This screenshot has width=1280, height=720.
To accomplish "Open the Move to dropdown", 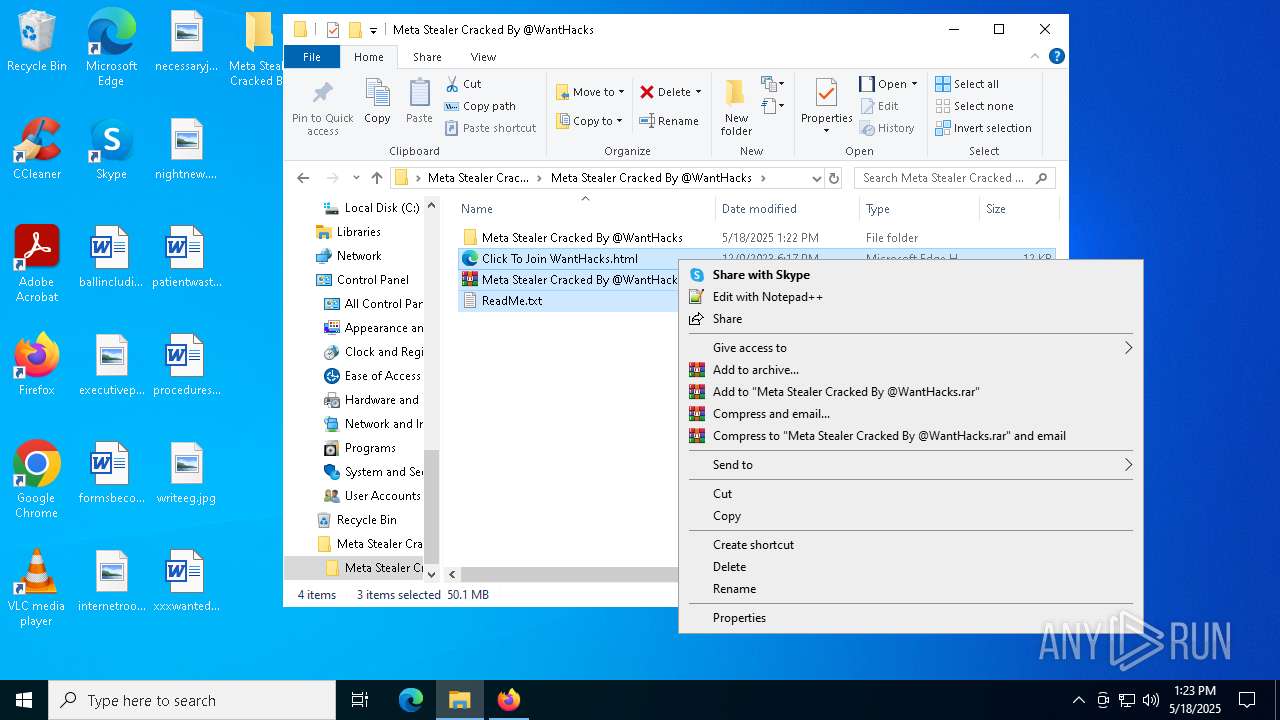I will point(590,92).
